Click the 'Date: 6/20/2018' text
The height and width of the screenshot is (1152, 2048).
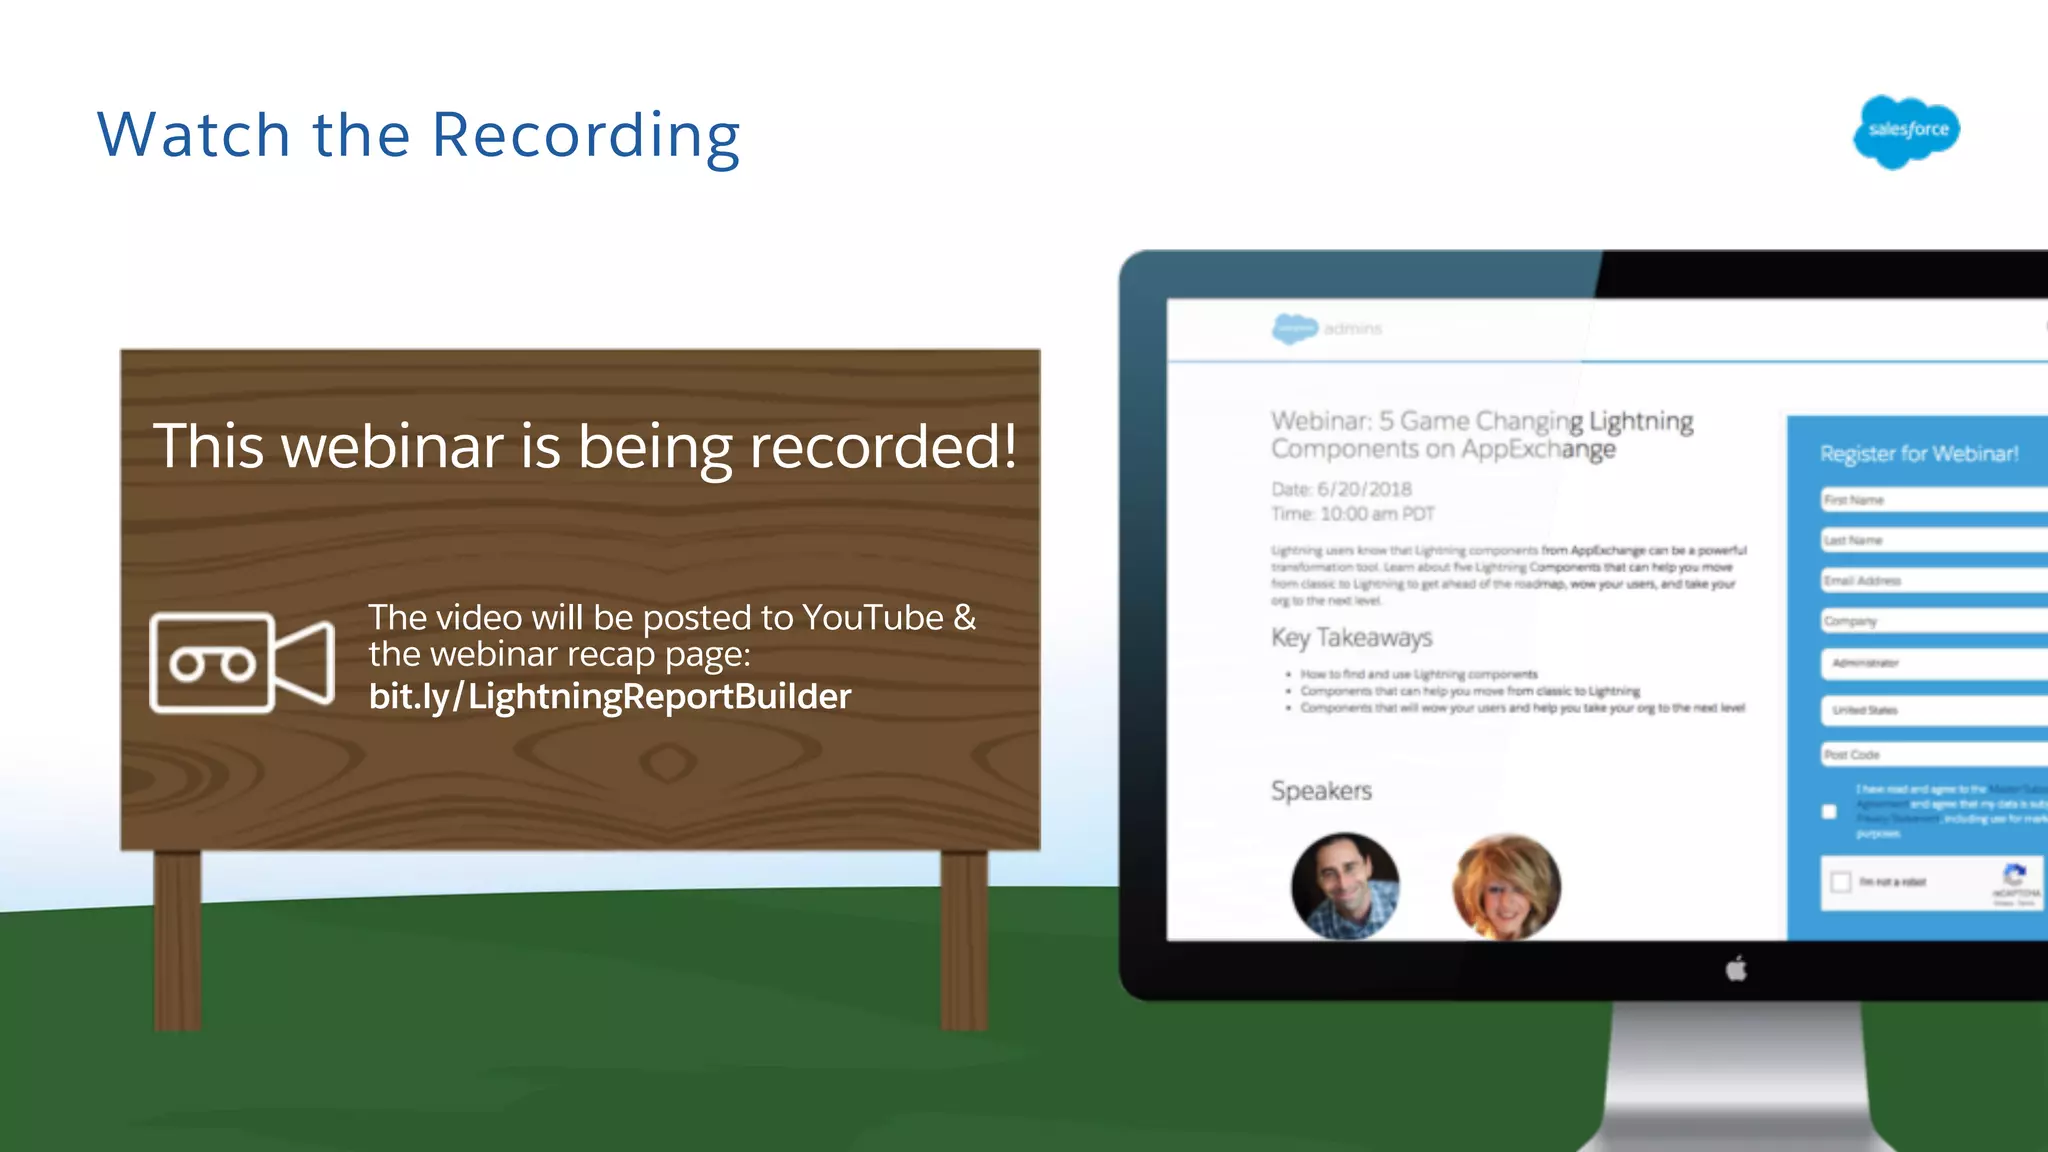point(1341,489)
